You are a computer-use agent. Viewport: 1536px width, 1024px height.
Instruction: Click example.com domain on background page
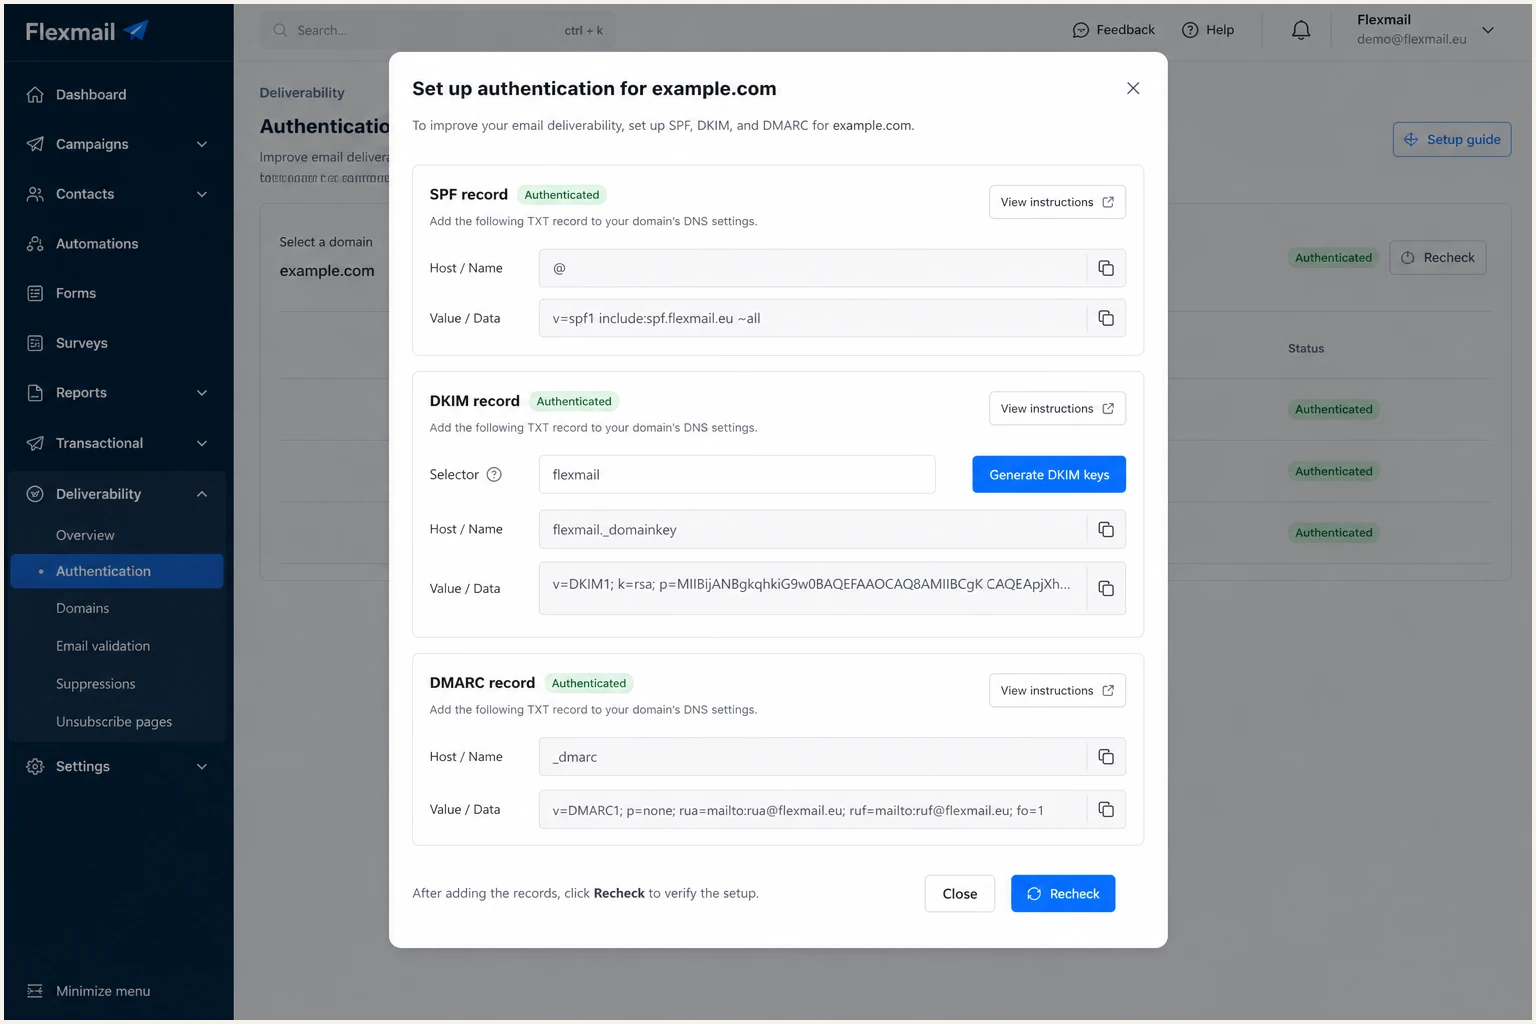327,271
